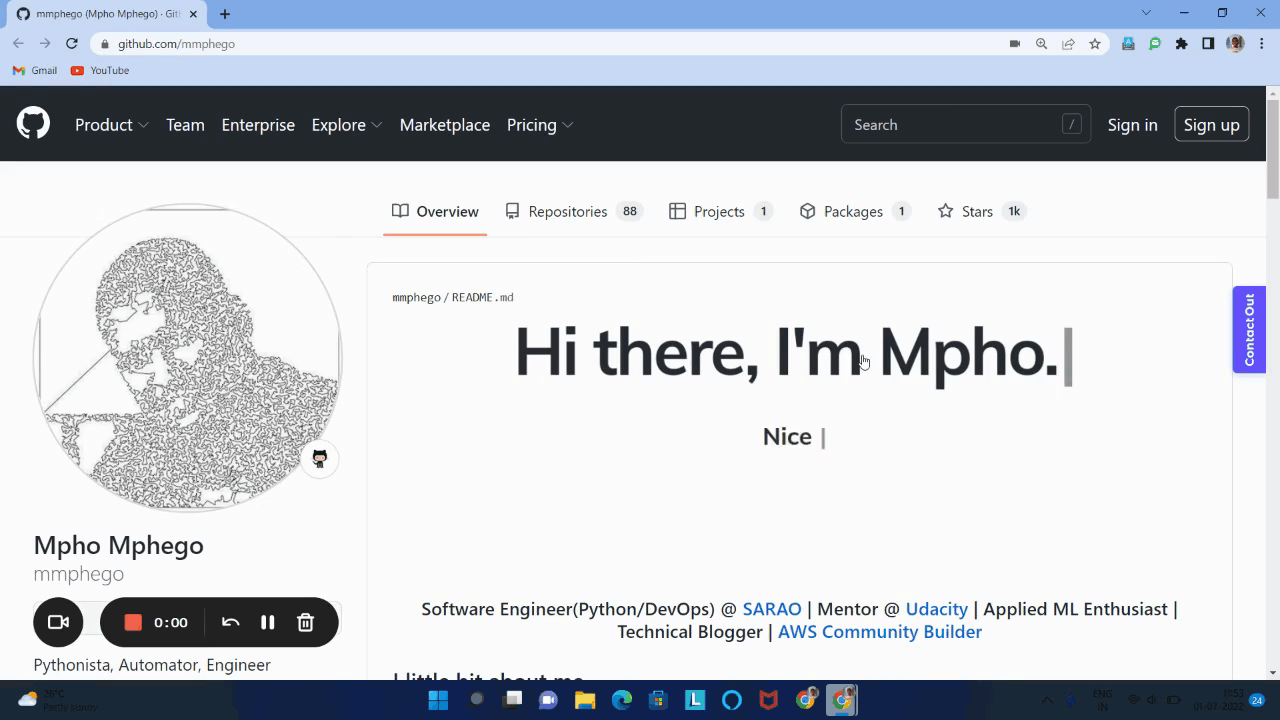1280x720 pixels.
Task: Open the Team page in the header
Action: [185, 125]
